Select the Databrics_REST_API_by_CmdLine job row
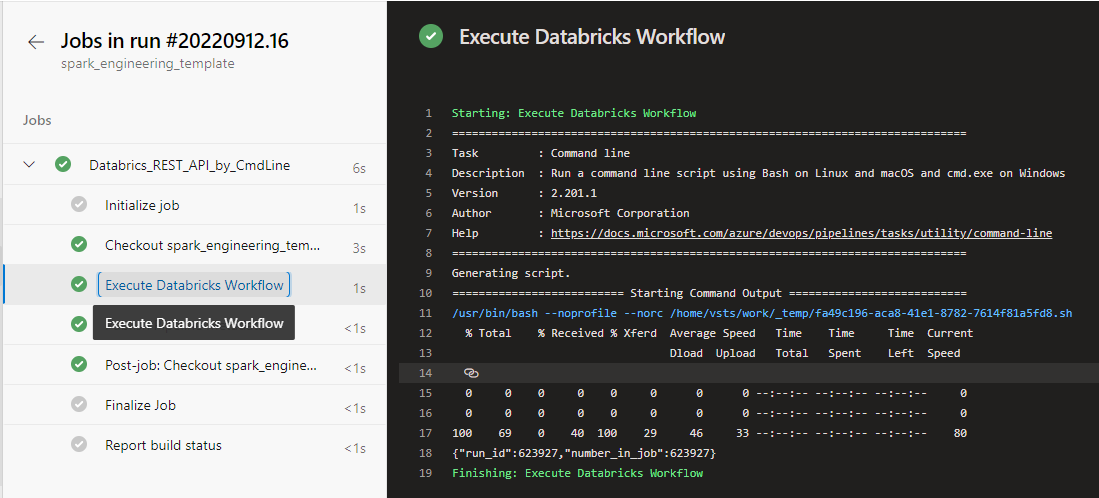 click(x=194, y=165)
